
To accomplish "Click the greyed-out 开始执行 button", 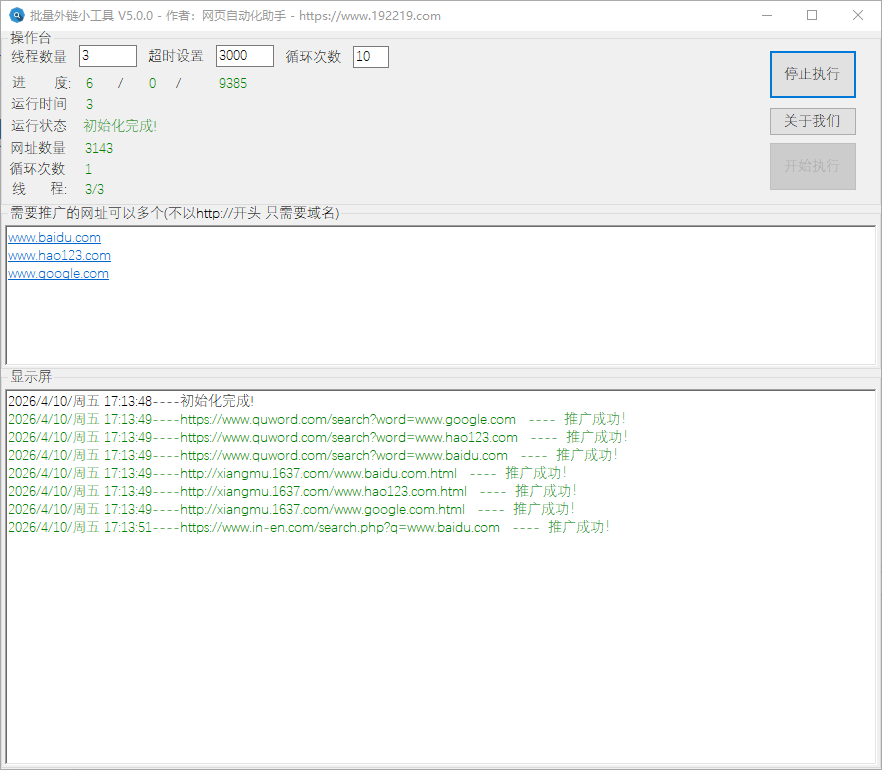I will tap(812, 166).
